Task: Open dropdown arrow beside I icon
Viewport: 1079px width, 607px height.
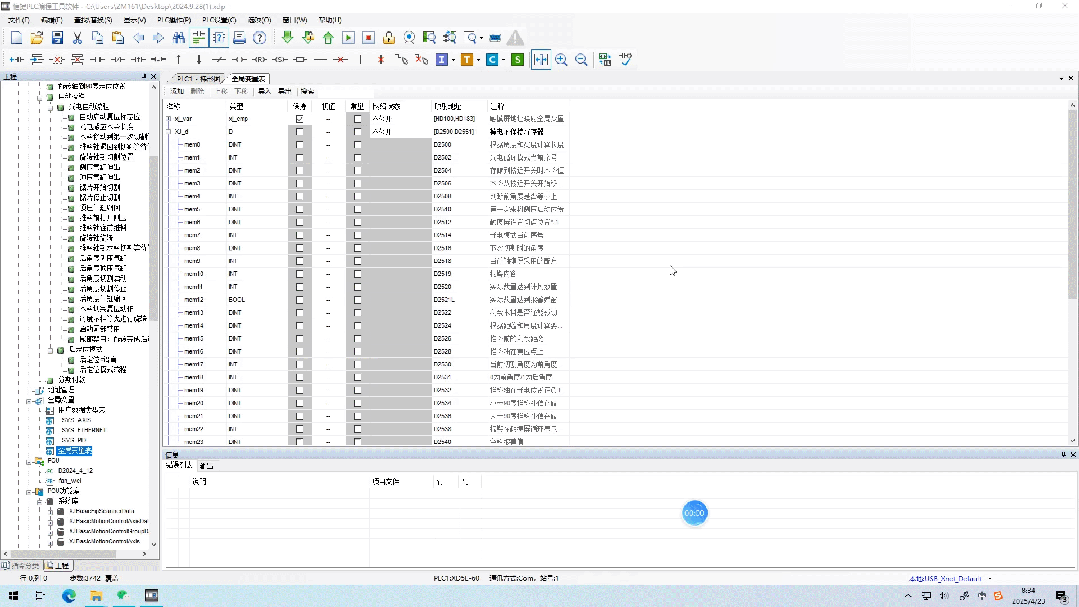Action: [x=453, y=60]
